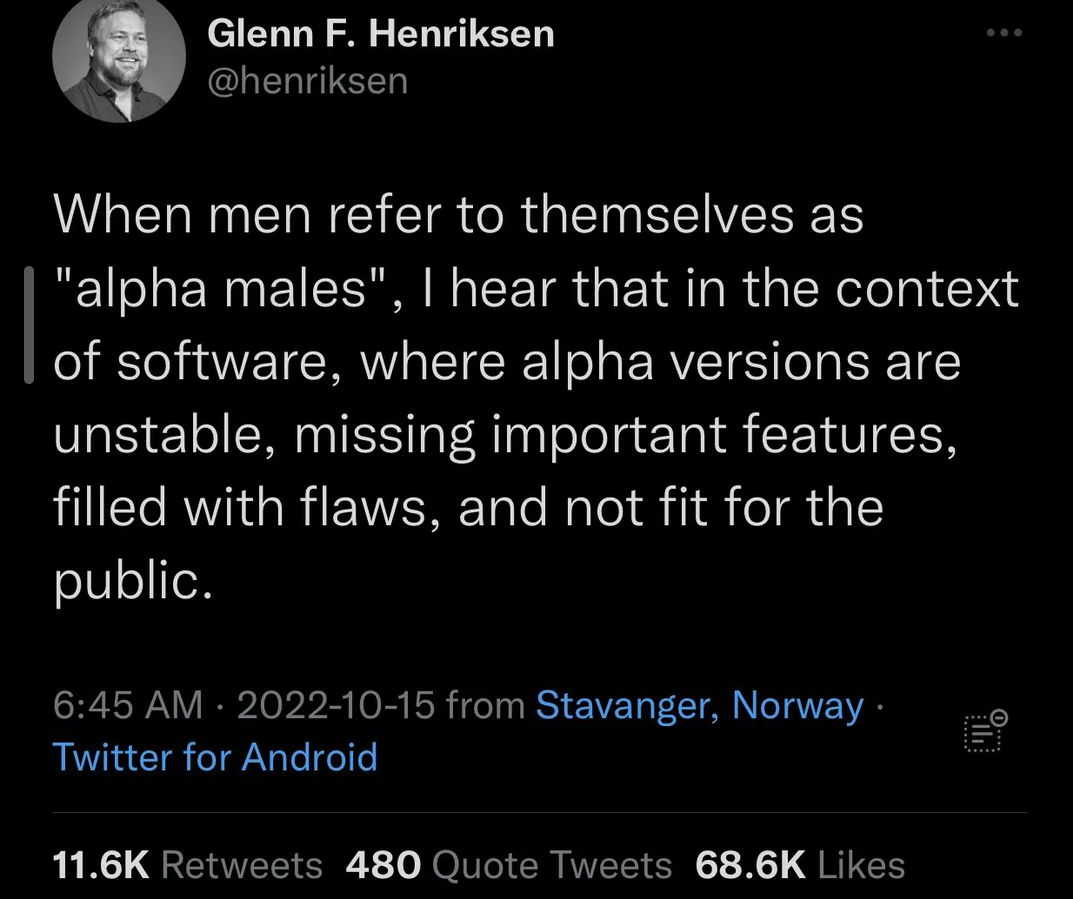Click the word "Retweets" label
The height and width of the screenshot is (899, 1073).
[x=241, y=865]
